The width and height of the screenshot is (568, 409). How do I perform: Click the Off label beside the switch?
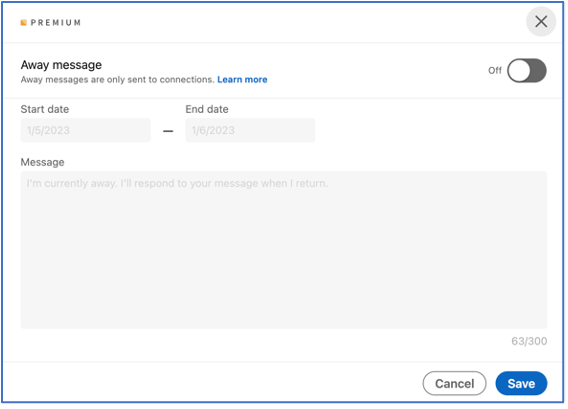point(495,70)
